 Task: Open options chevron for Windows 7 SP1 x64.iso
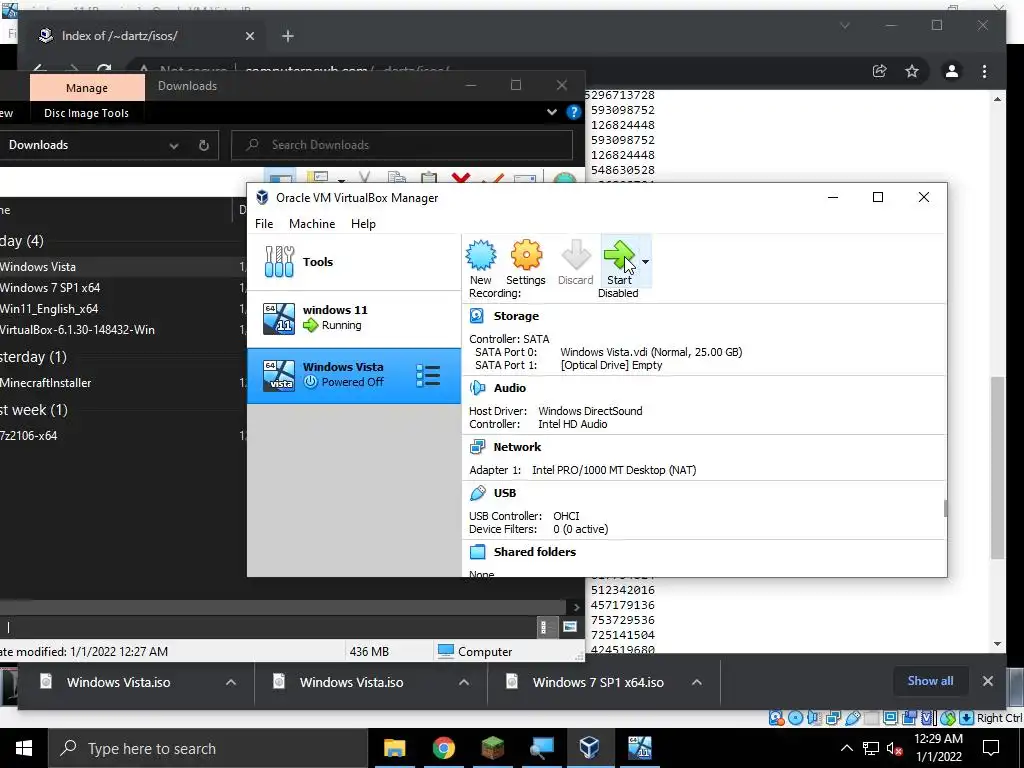697,682
